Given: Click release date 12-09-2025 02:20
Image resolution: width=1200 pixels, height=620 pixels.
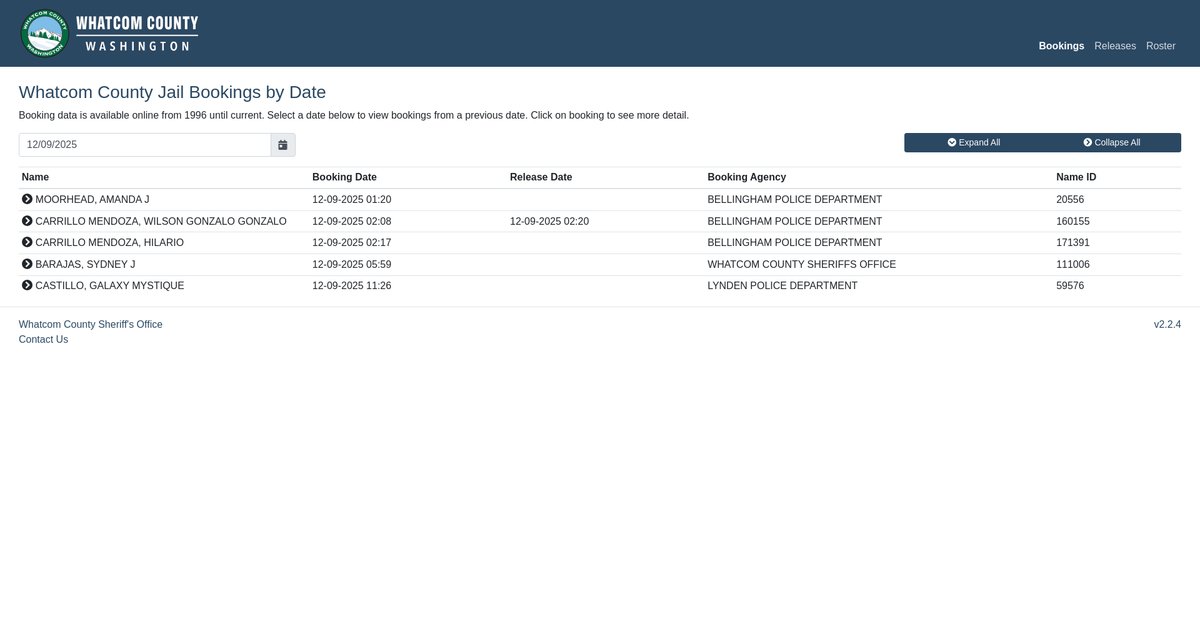Looking at the screenshot, I should (550, 222).
